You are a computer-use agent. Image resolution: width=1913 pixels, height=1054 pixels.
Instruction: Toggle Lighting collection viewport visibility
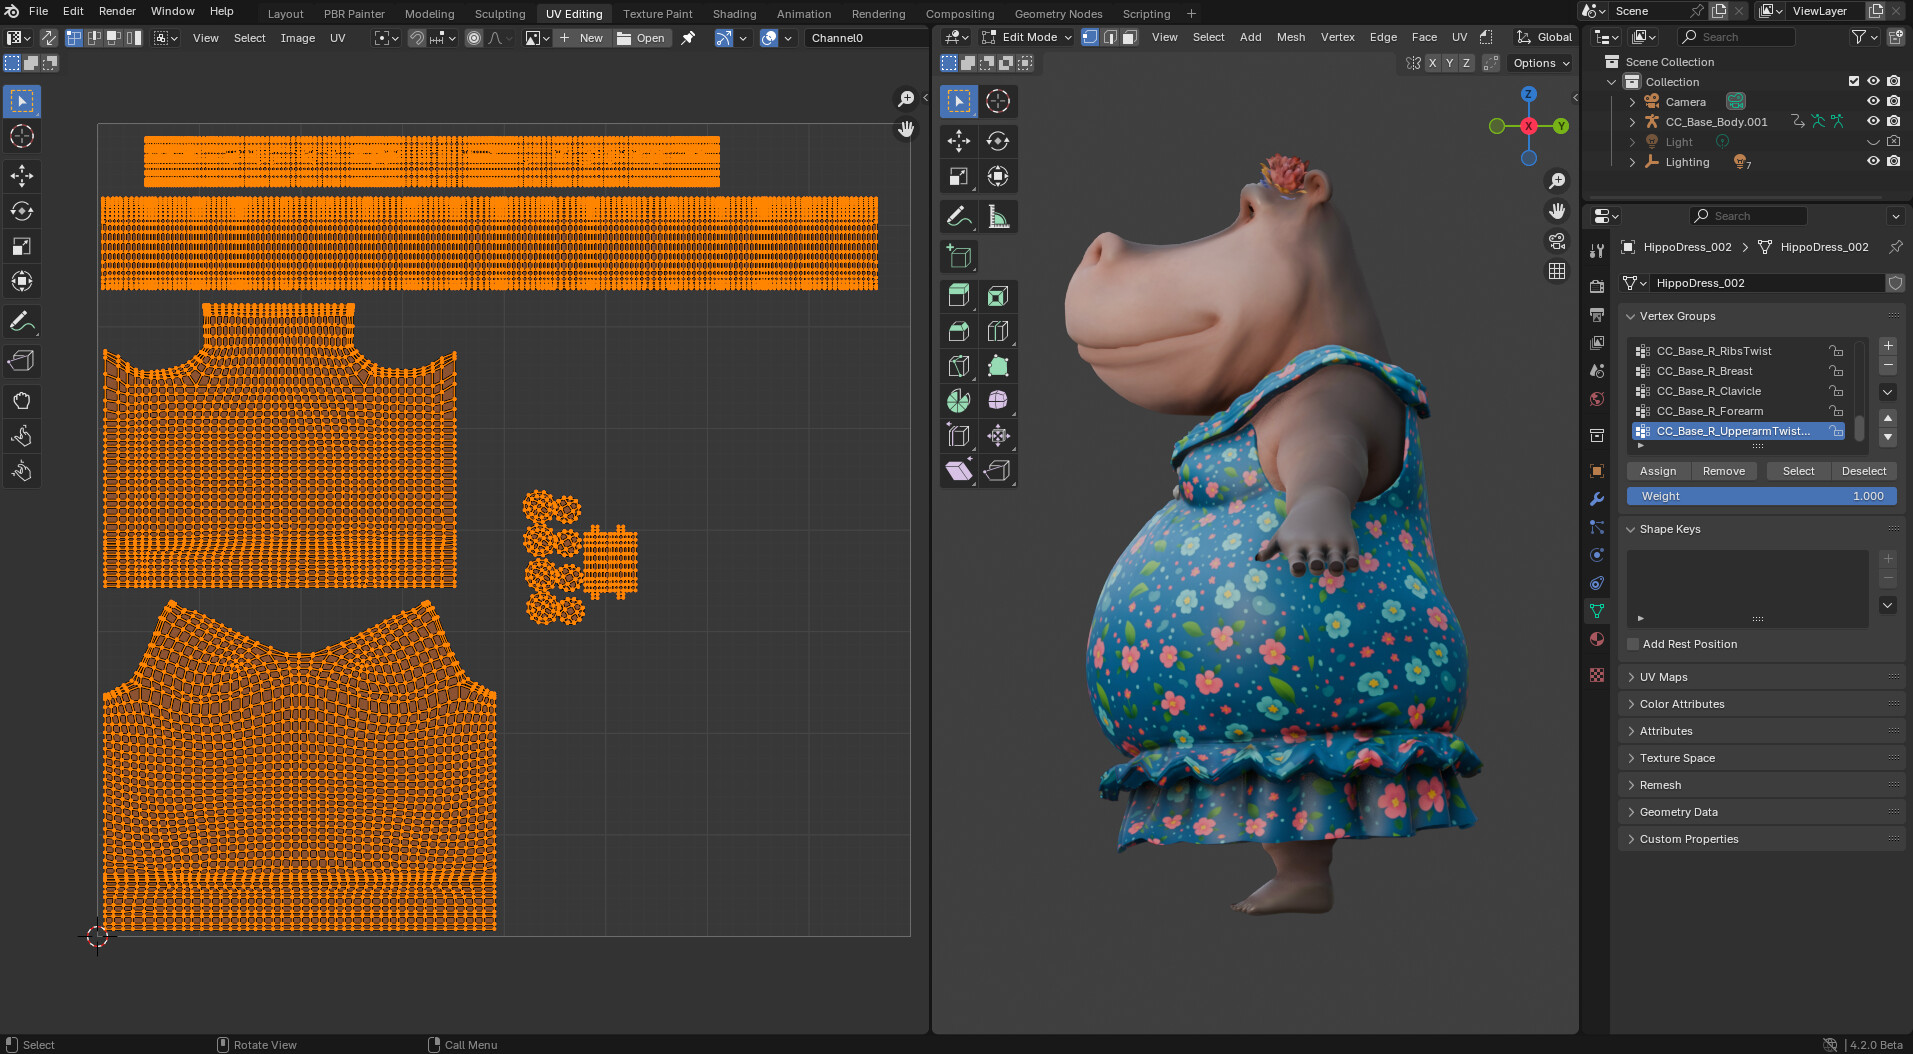pos(1873,161)
